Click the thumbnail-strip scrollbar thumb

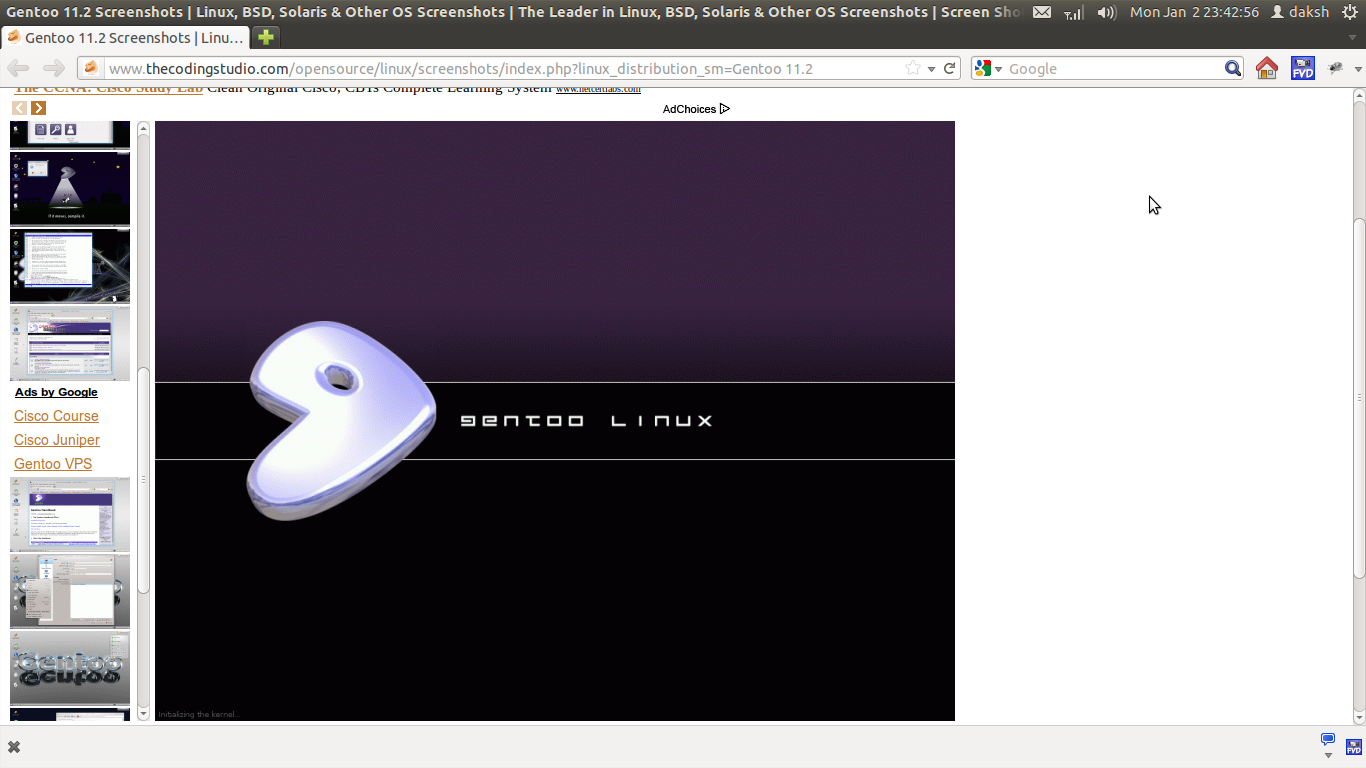click(143, 481)
